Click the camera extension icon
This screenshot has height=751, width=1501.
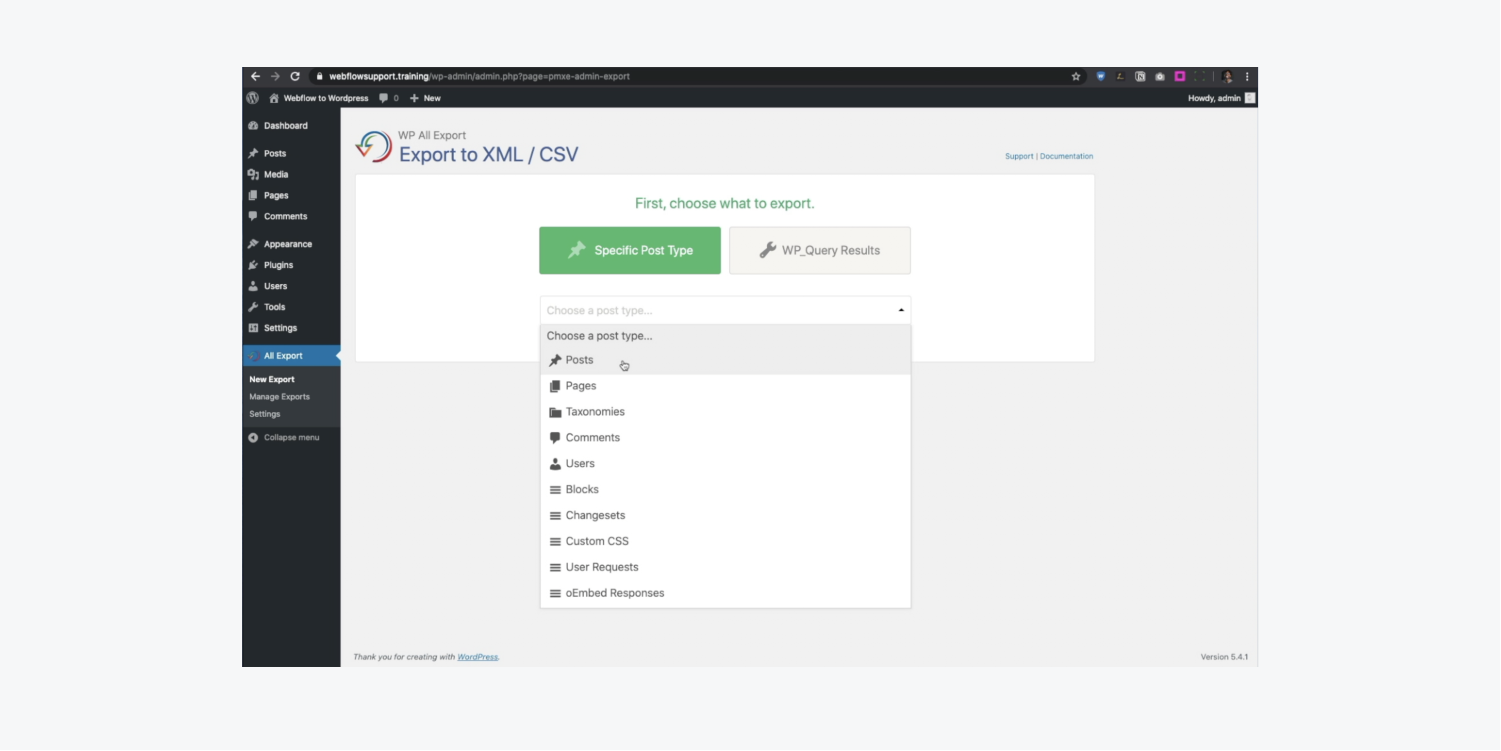(x=1160, y=76)
